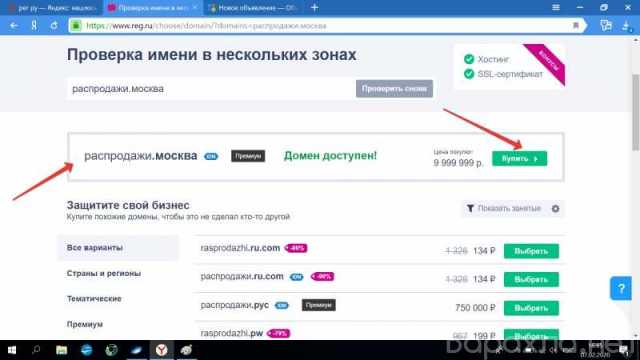640x360 pixels.
Task: Open File Explorer from the taskbar
Action: 62,350
